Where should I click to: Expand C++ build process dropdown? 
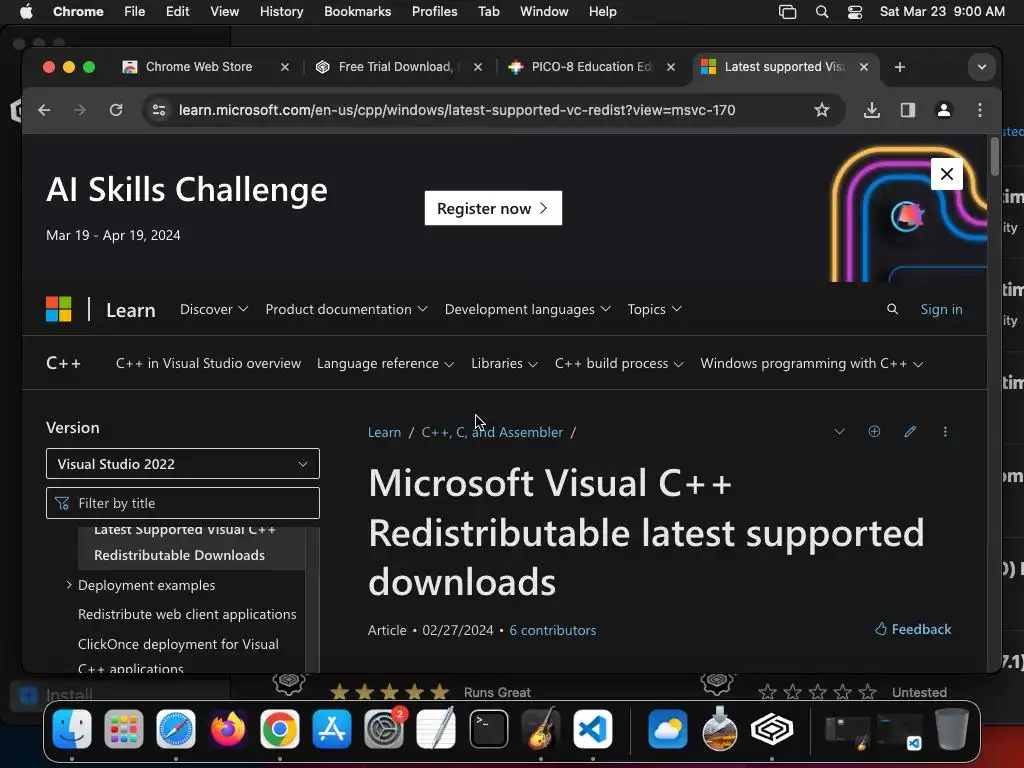tap(618, 363)
